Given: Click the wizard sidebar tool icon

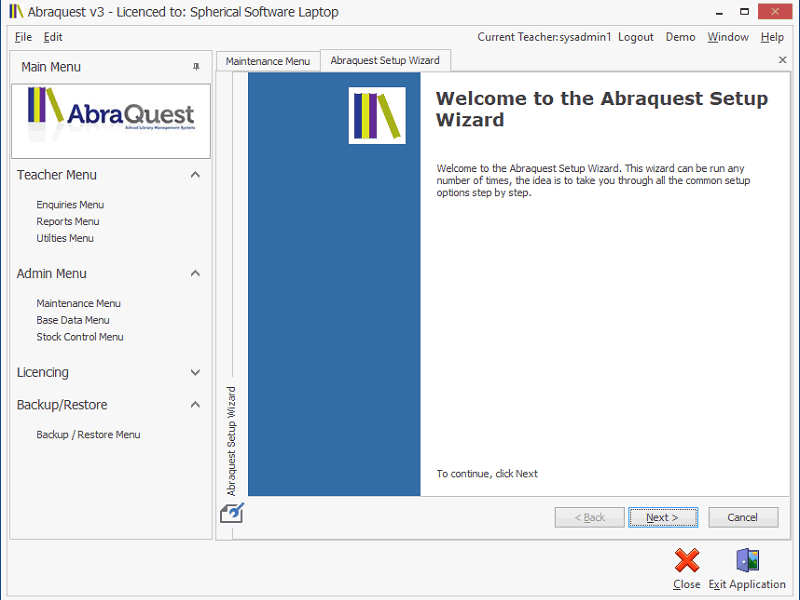Looking at the screenshot, I should [232, 513].
